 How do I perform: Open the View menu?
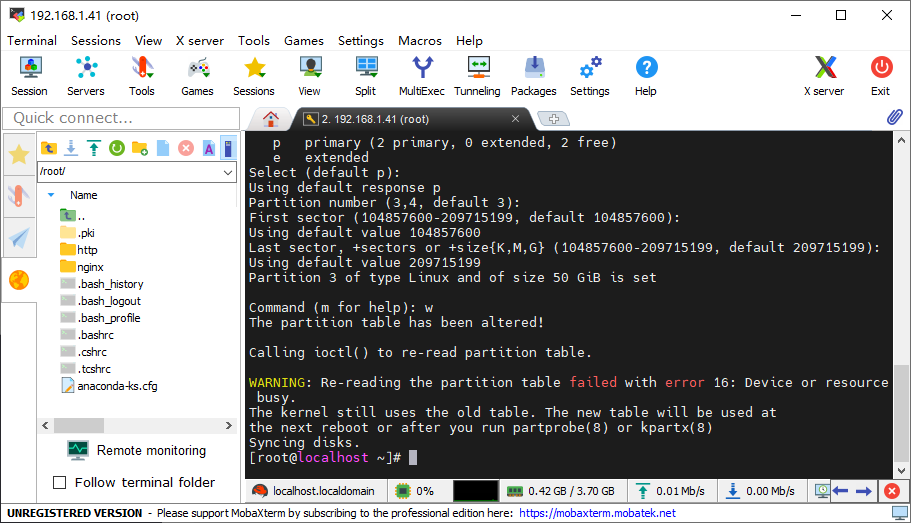click(x=149, y=41)
